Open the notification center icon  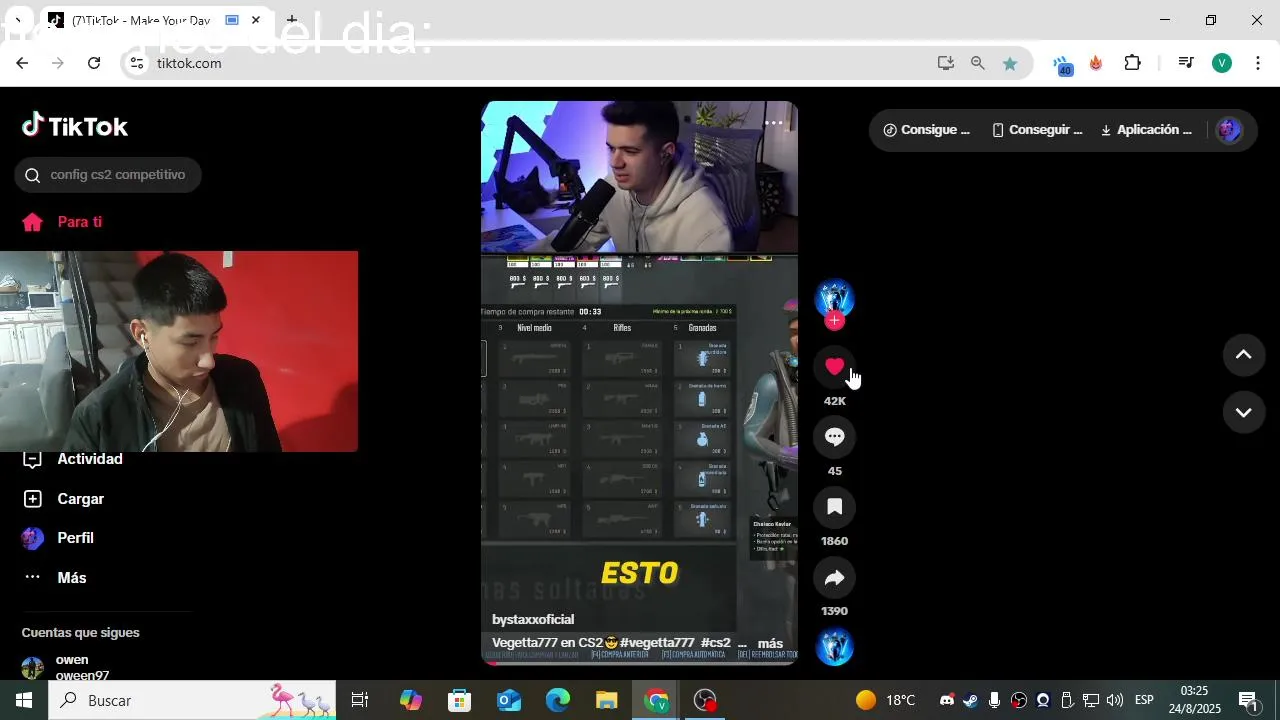(1248, 700)
